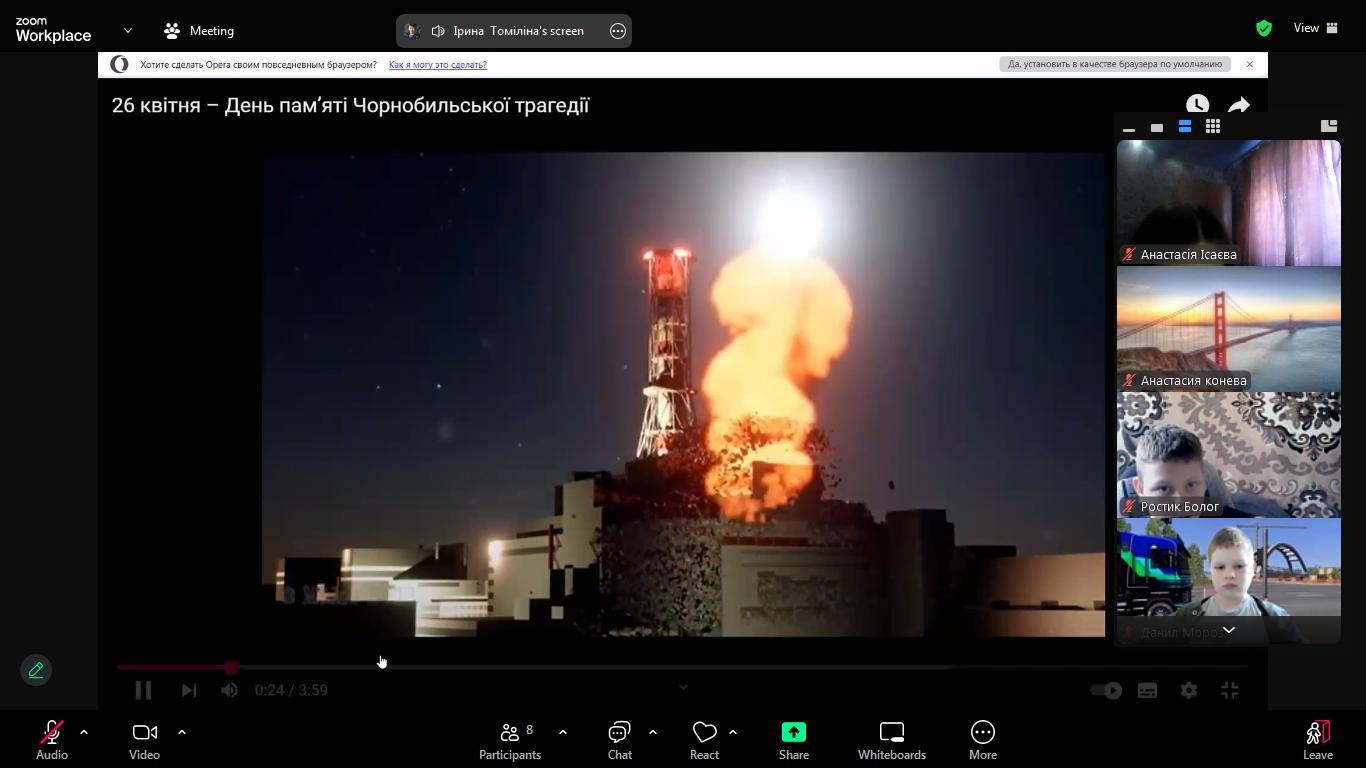1366x768 pixels.
Task: Select Ростик Болог video tile
Action: [1229, 455]
